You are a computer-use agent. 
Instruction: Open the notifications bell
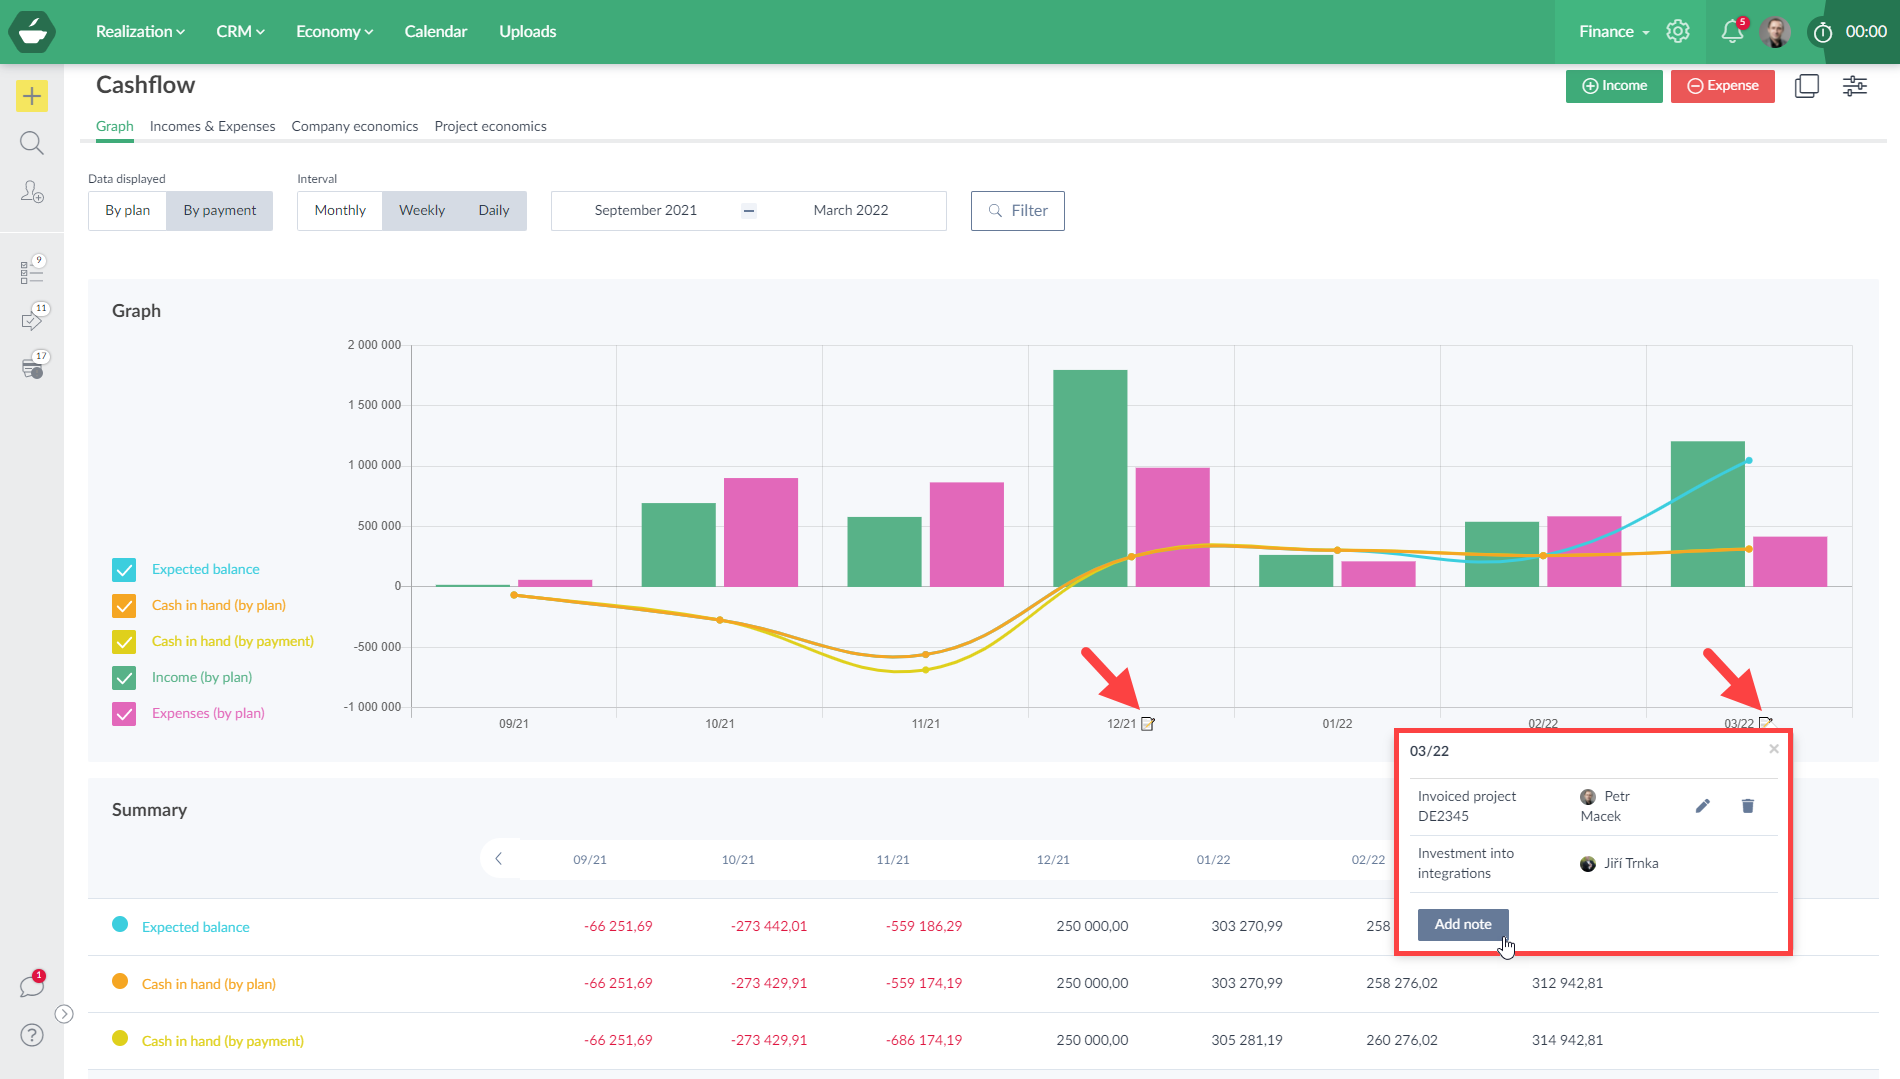1732,32
